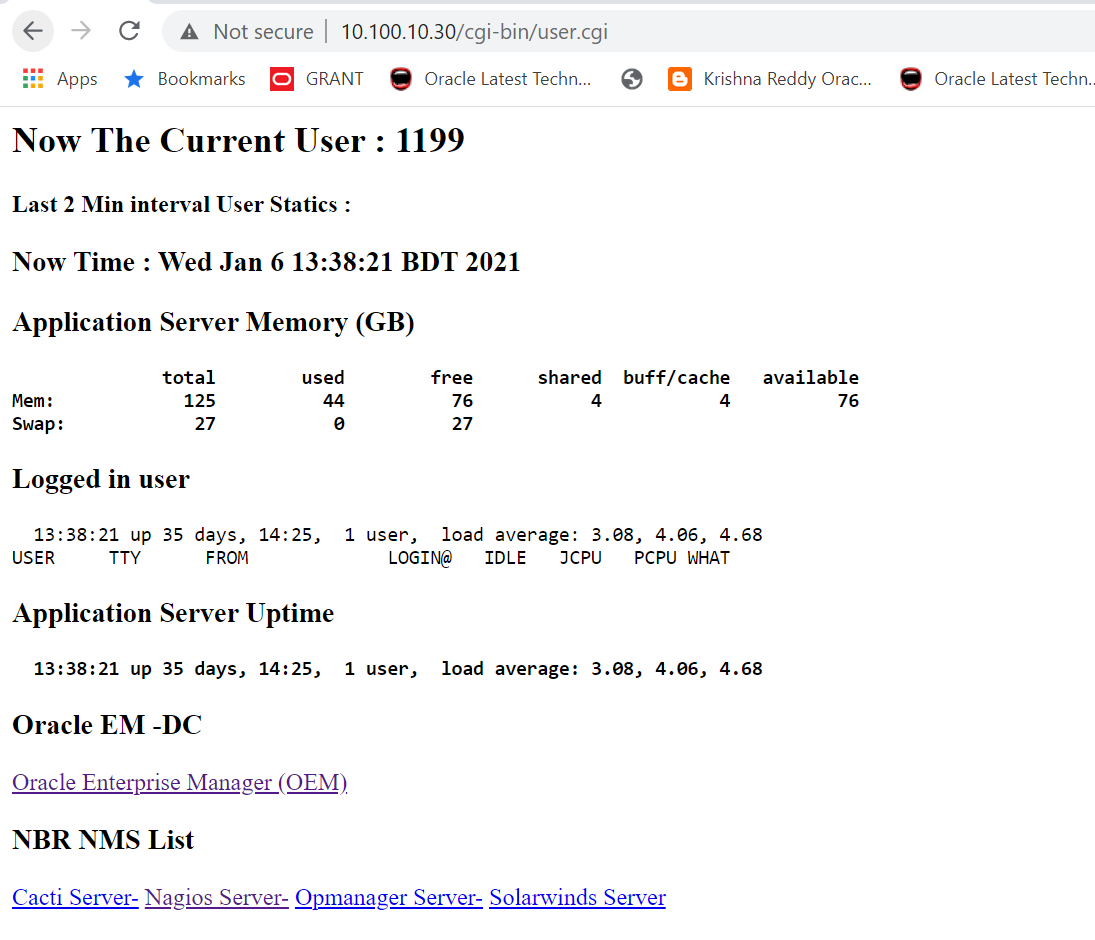This screenshot has width=1095, height=940.
Task: Click the Oracle EM -DC heading
Action: pyautogui.click(x=107, y=725)
